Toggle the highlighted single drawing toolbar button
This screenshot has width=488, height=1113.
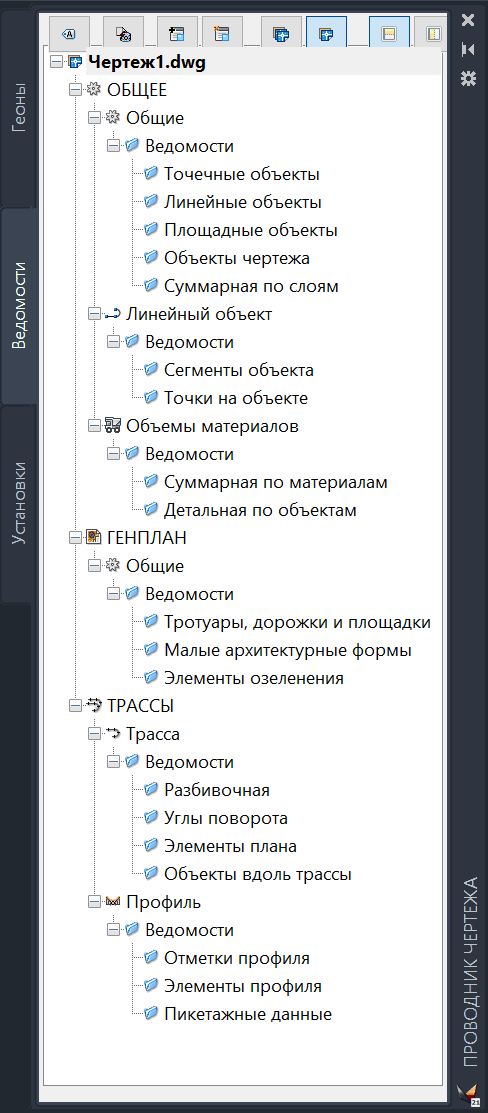coord(327,33)
